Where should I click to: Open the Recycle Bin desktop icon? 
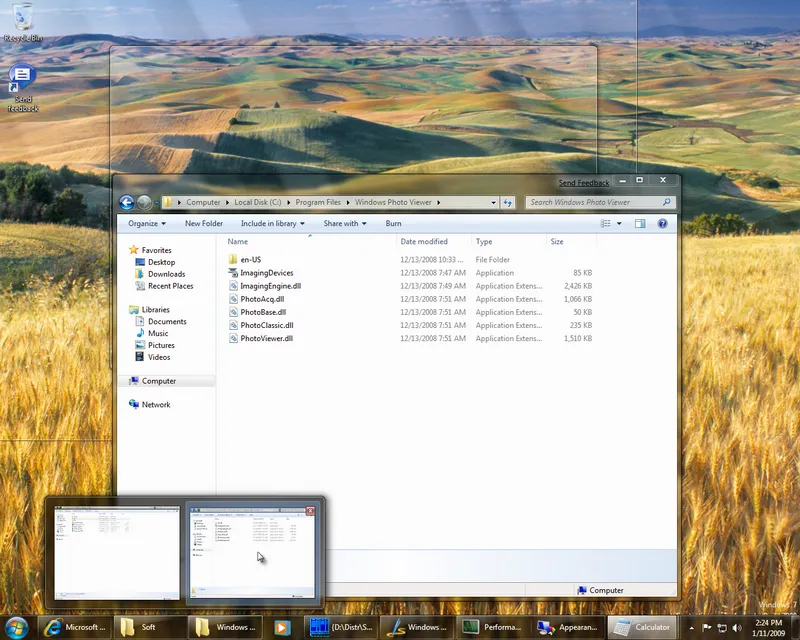23,22
